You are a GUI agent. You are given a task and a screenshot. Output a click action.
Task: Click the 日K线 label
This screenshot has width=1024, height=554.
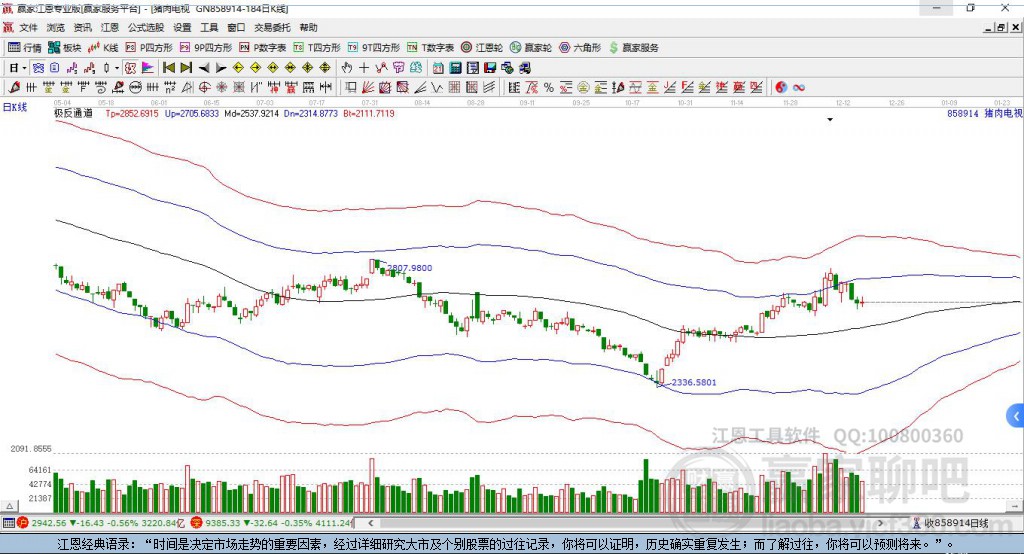[x=15, y=107]
